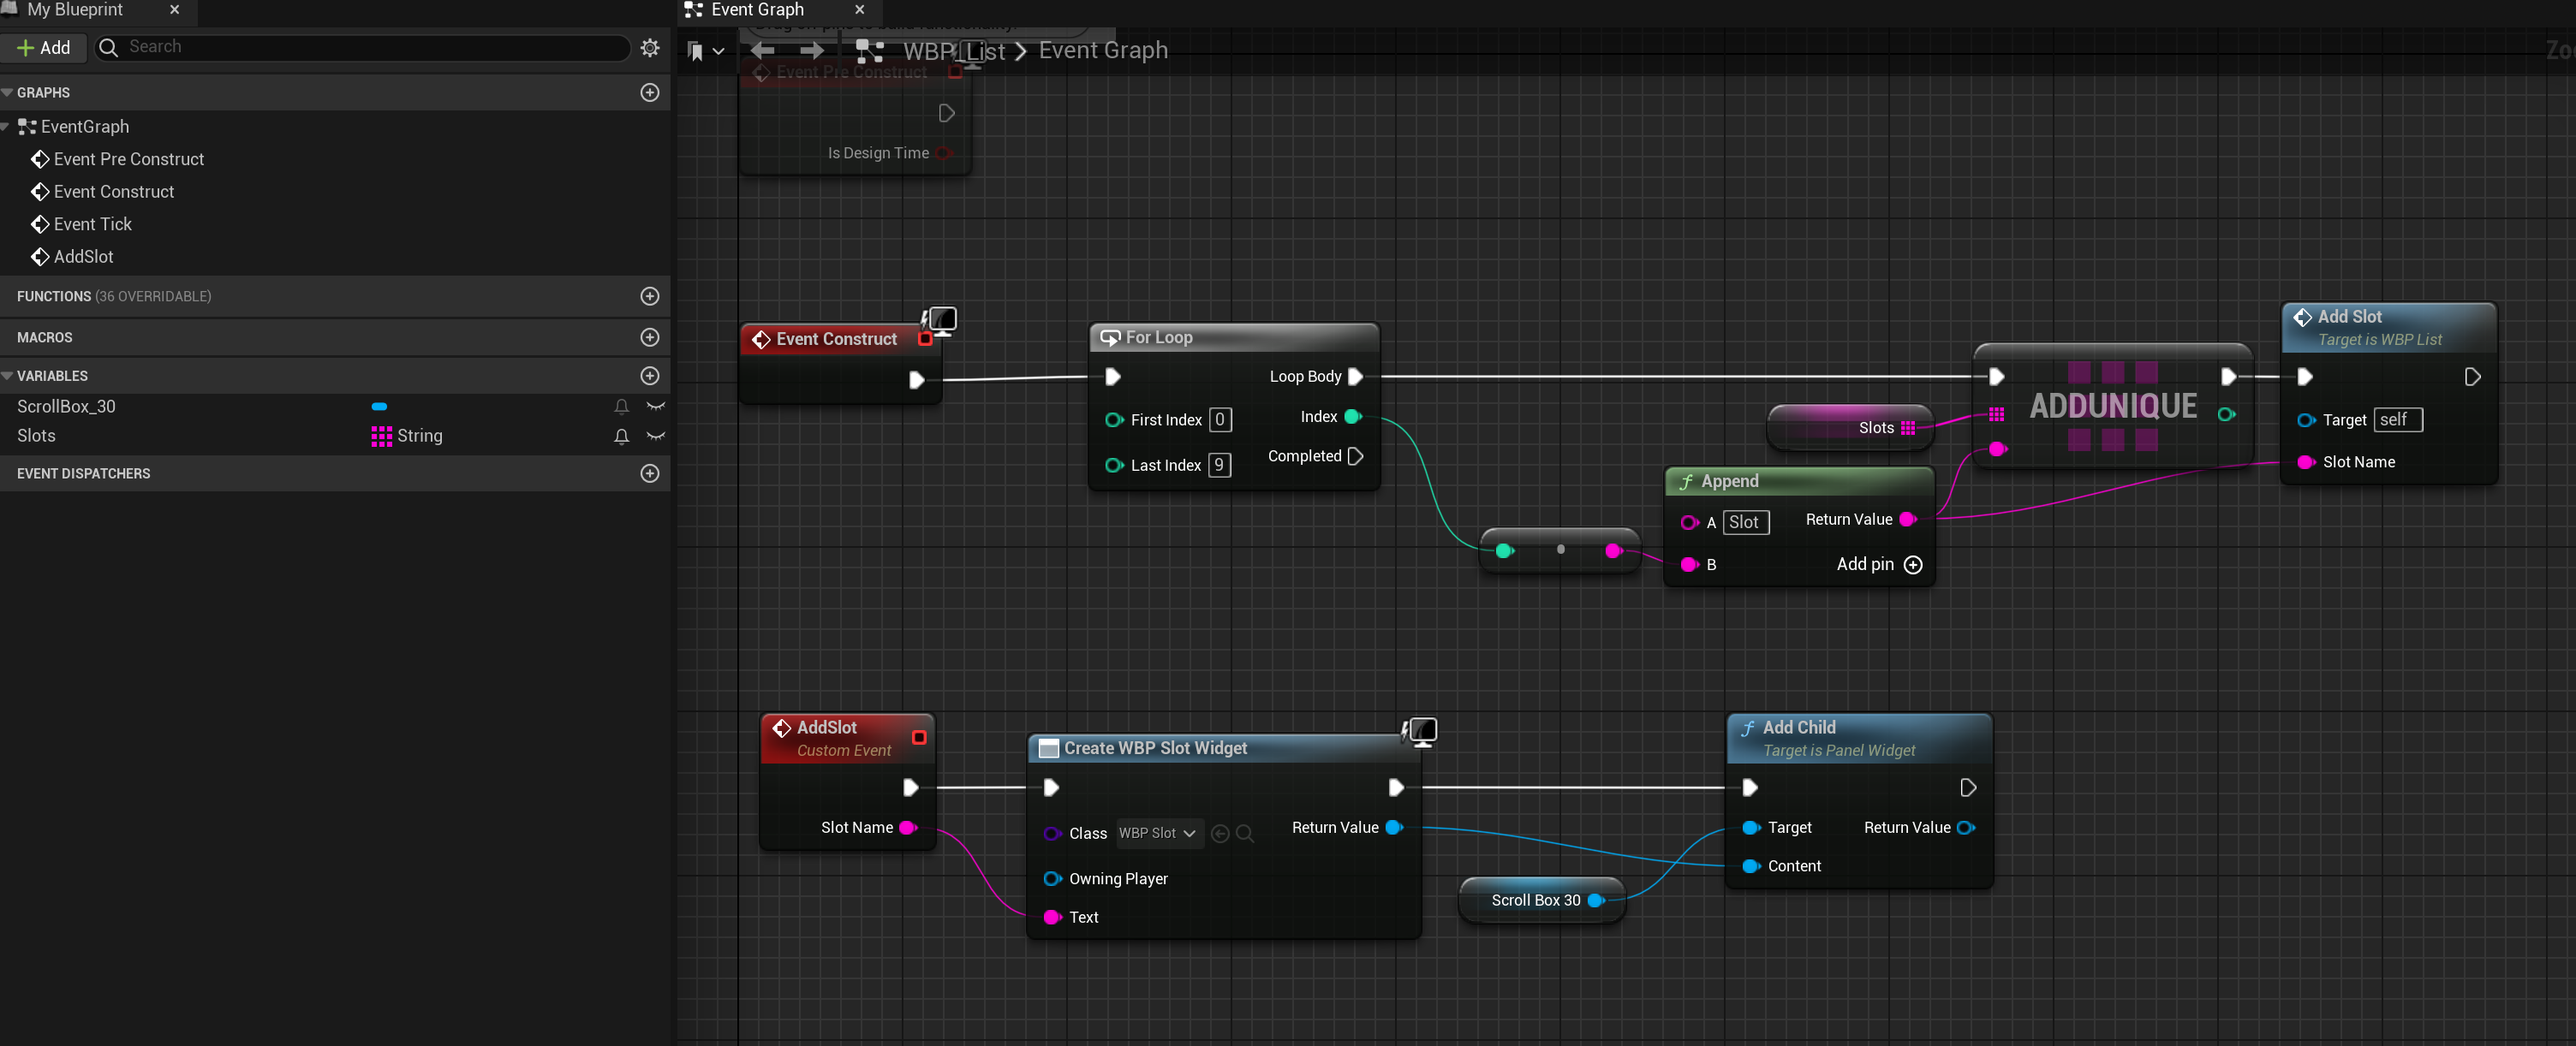This screenshot has width=2576, height=1046.
Task: Add a new variable with plus icon
Action: (650, 376)
